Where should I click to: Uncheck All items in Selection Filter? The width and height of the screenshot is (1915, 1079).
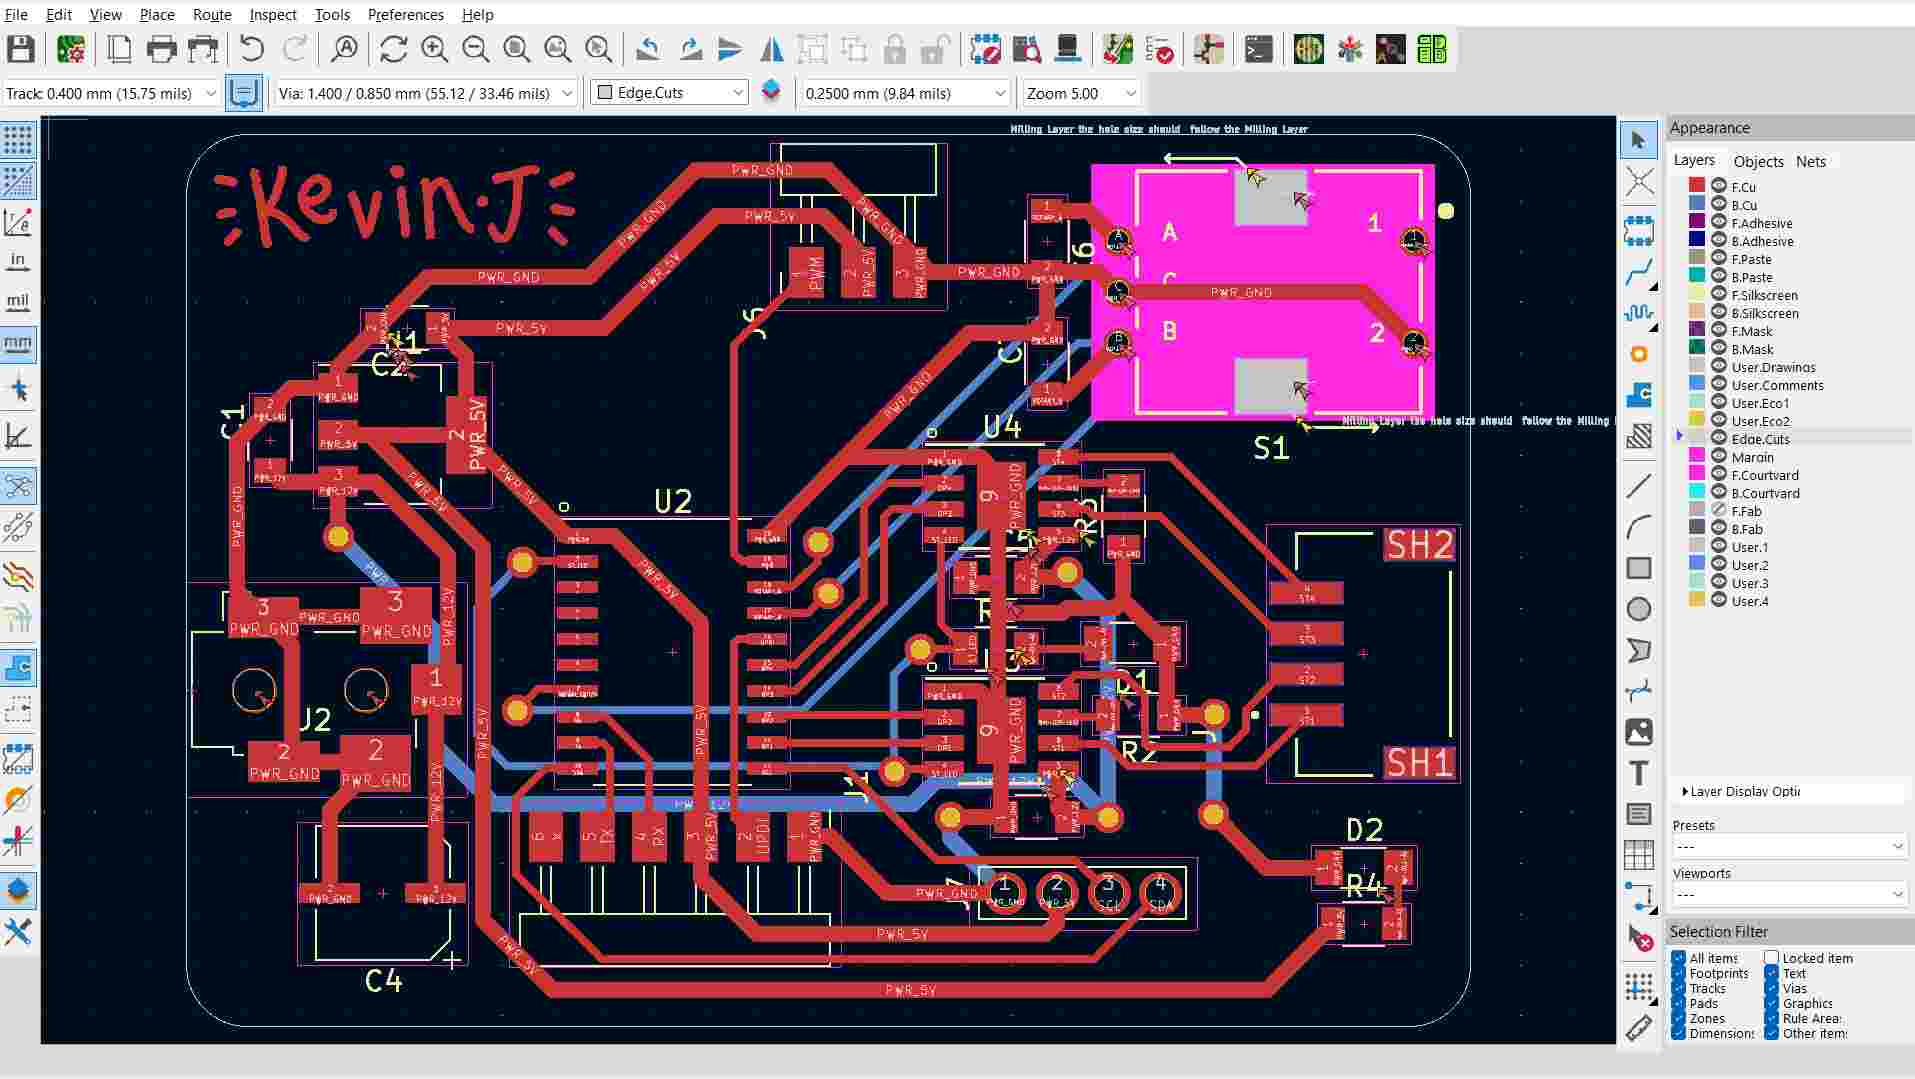pos(1679,958)
